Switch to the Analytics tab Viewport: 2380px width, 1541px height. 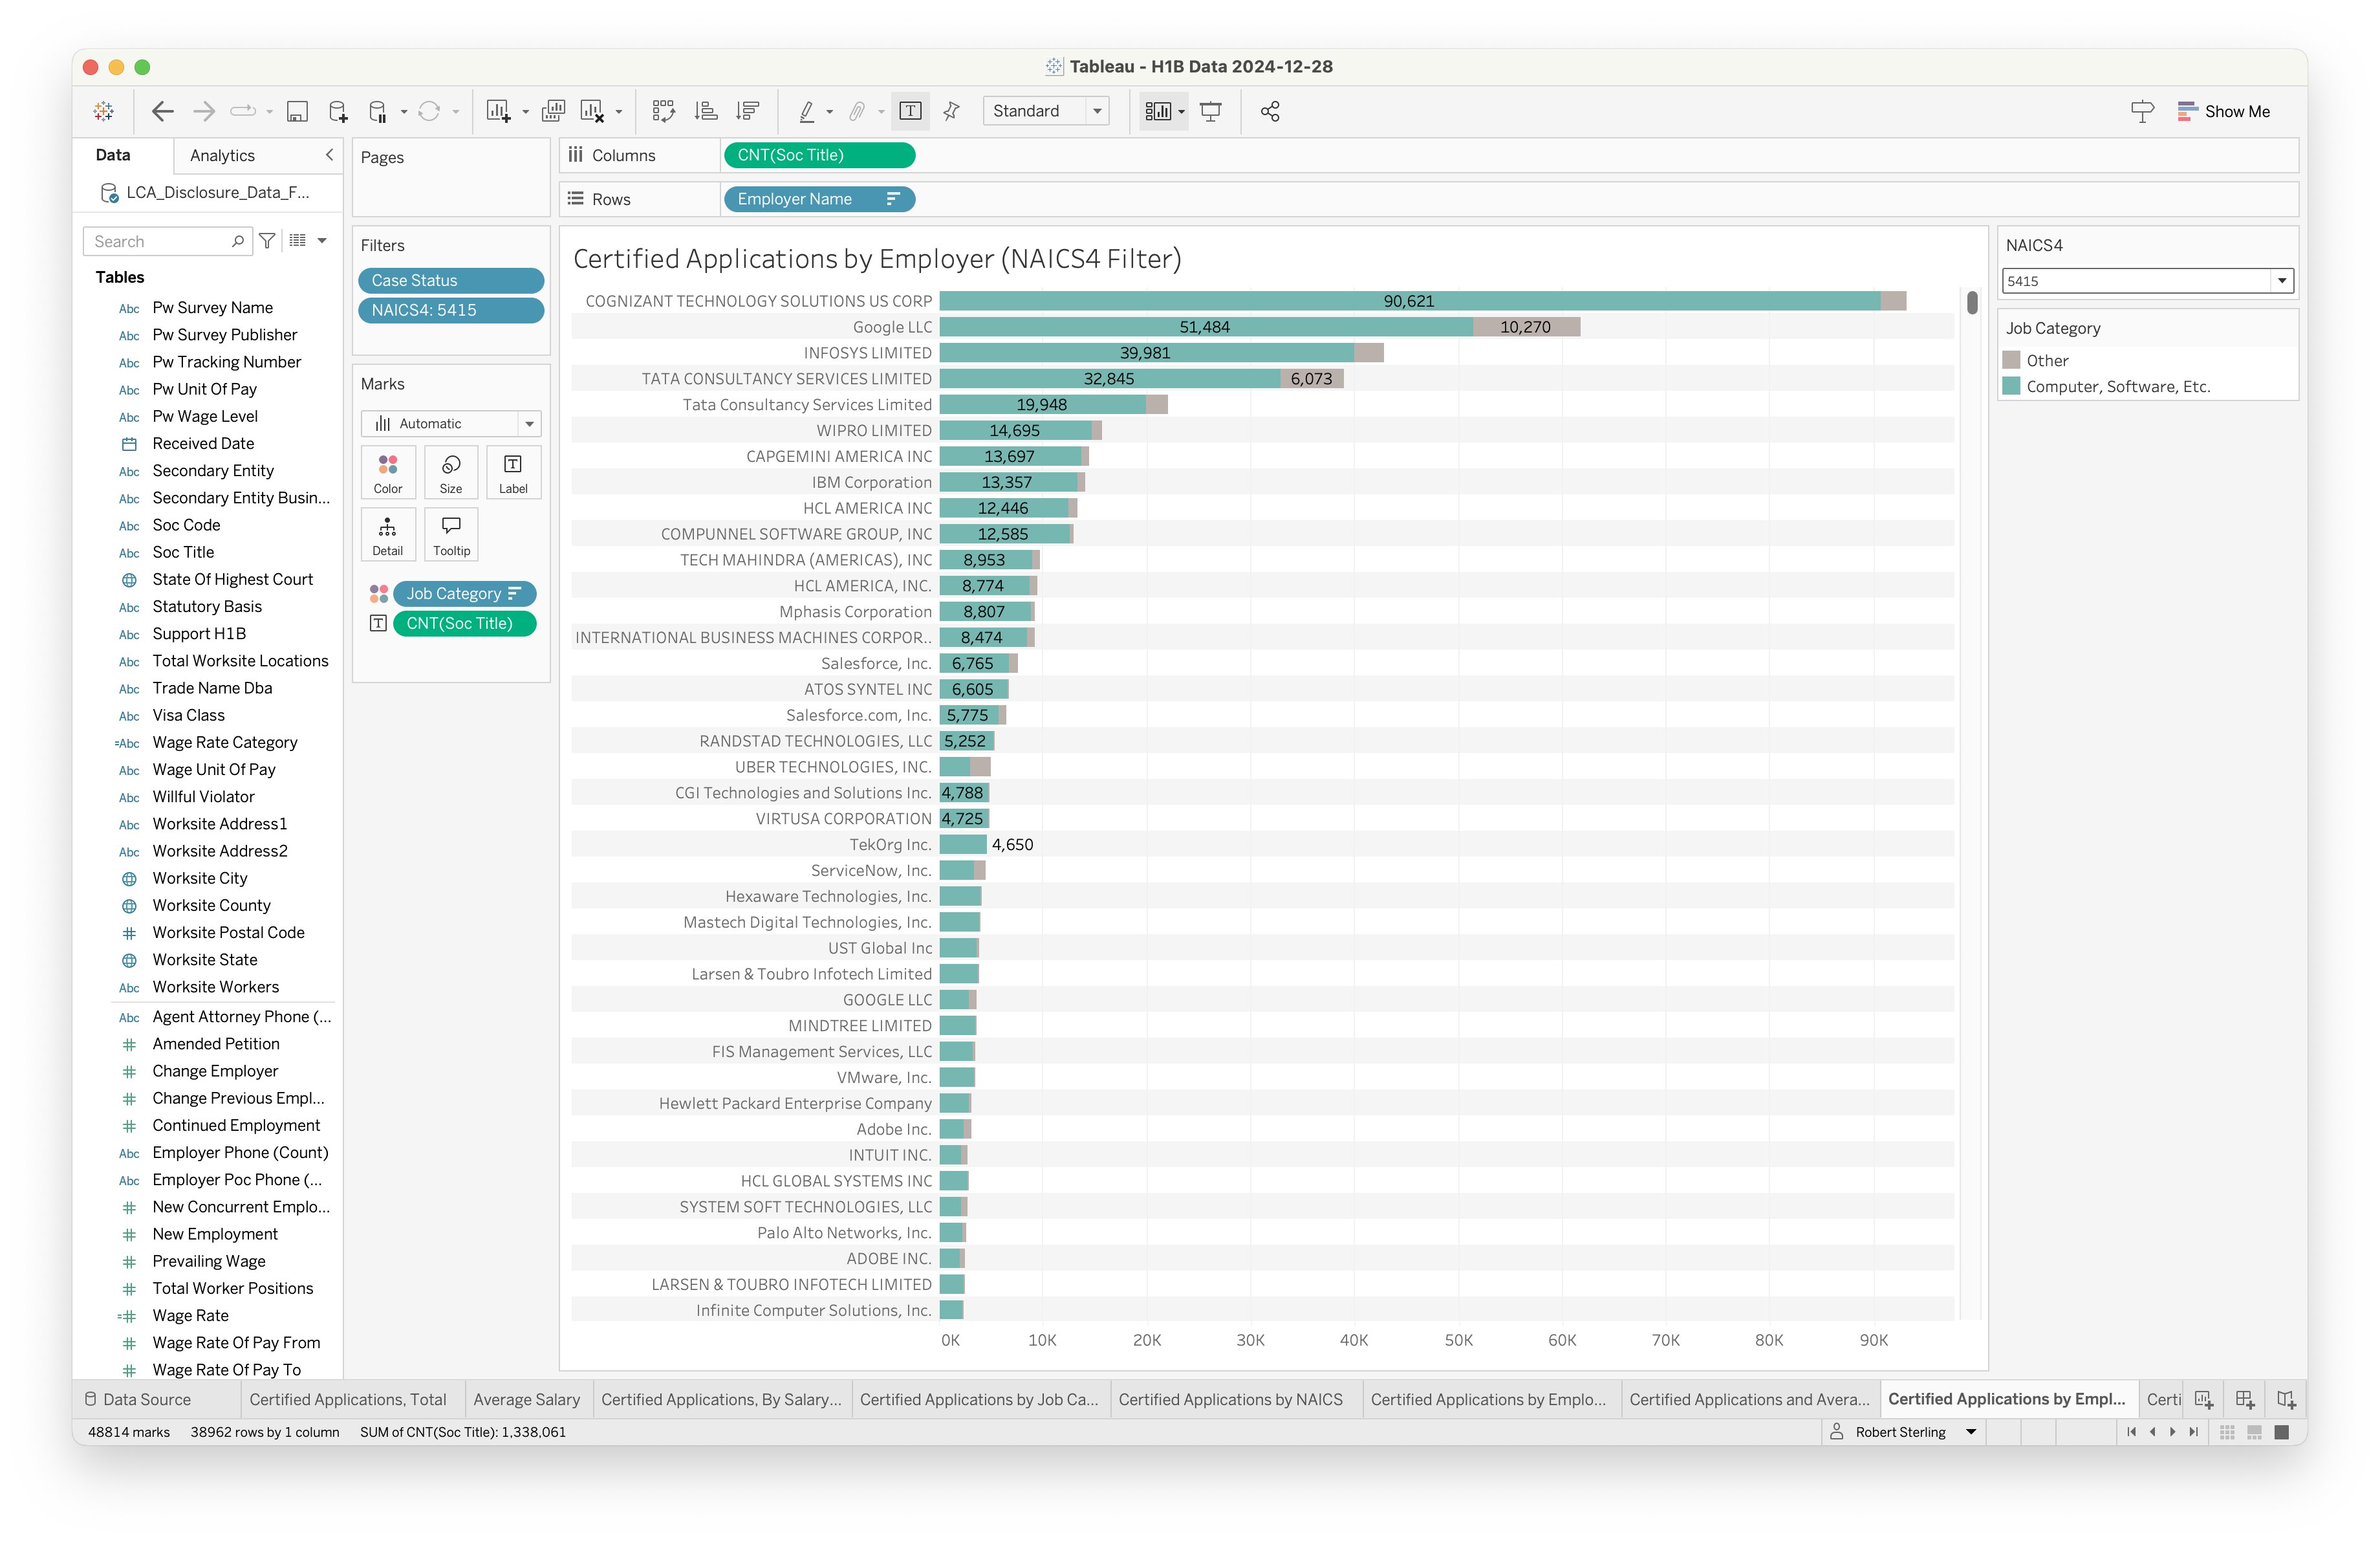[222, 155]
